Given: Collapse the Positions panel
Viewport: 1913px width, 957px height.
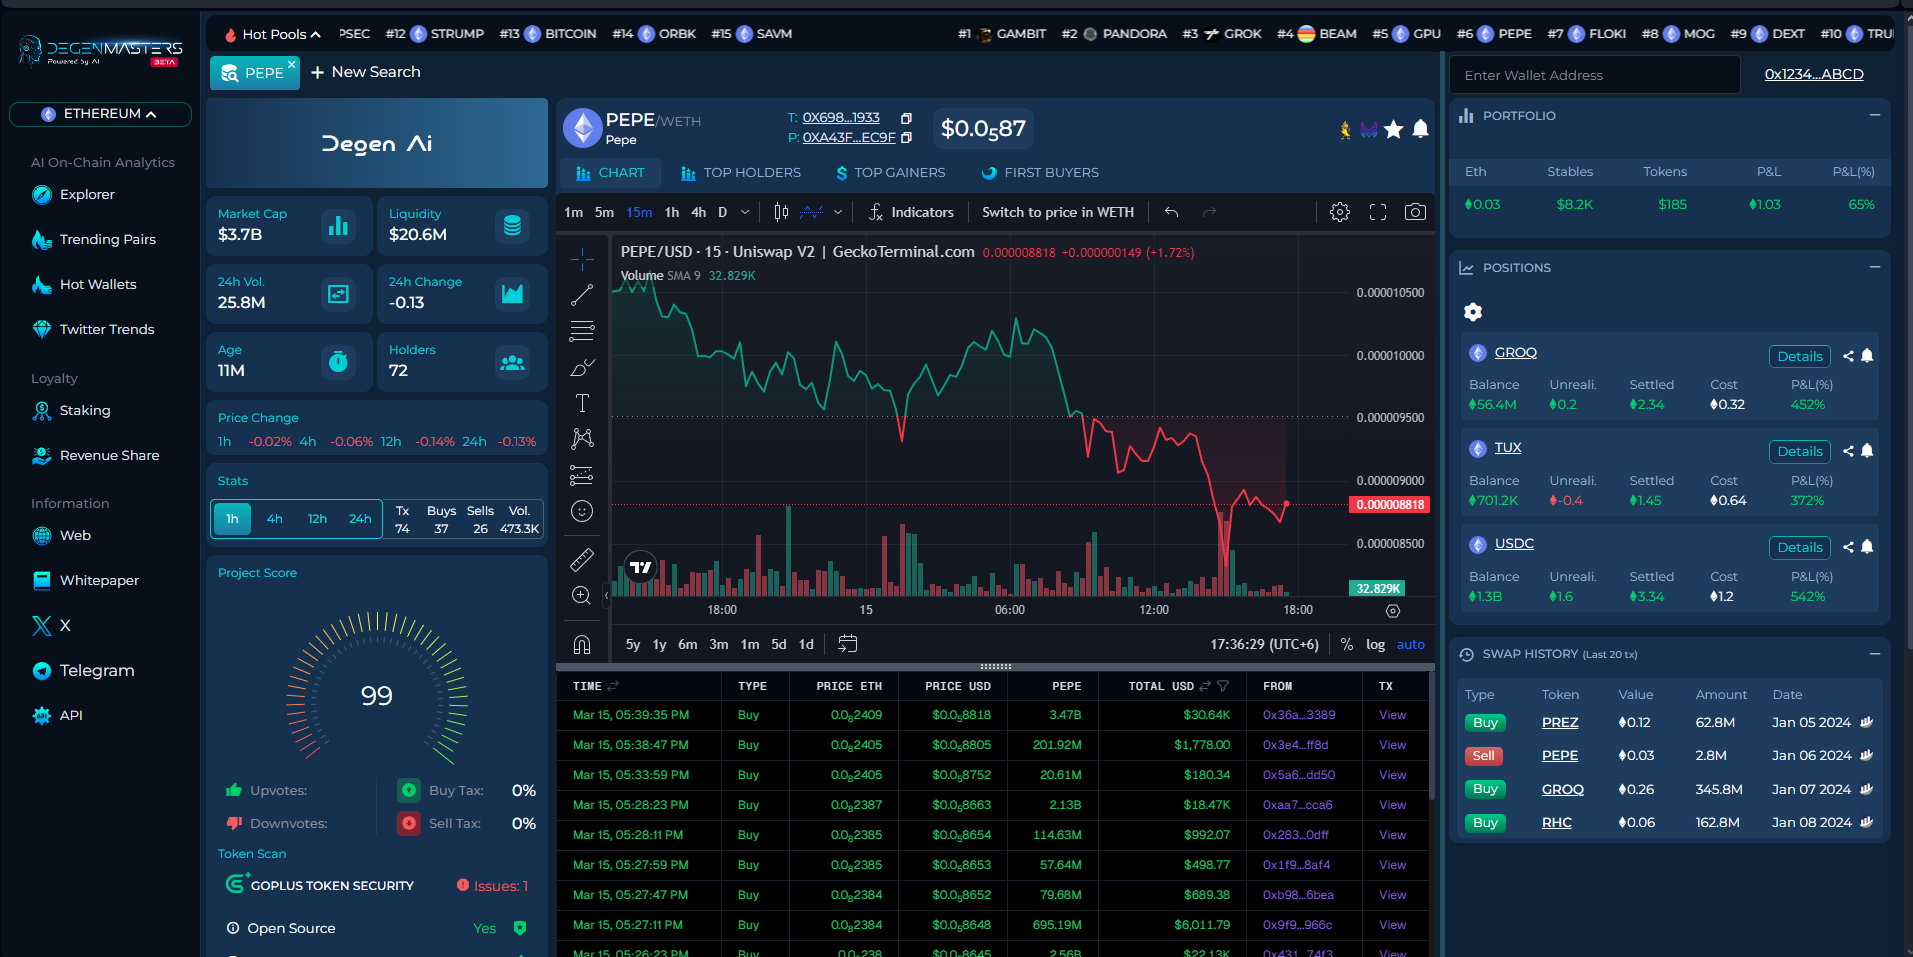Looking at the screenshot, I should coord(1875,267).
